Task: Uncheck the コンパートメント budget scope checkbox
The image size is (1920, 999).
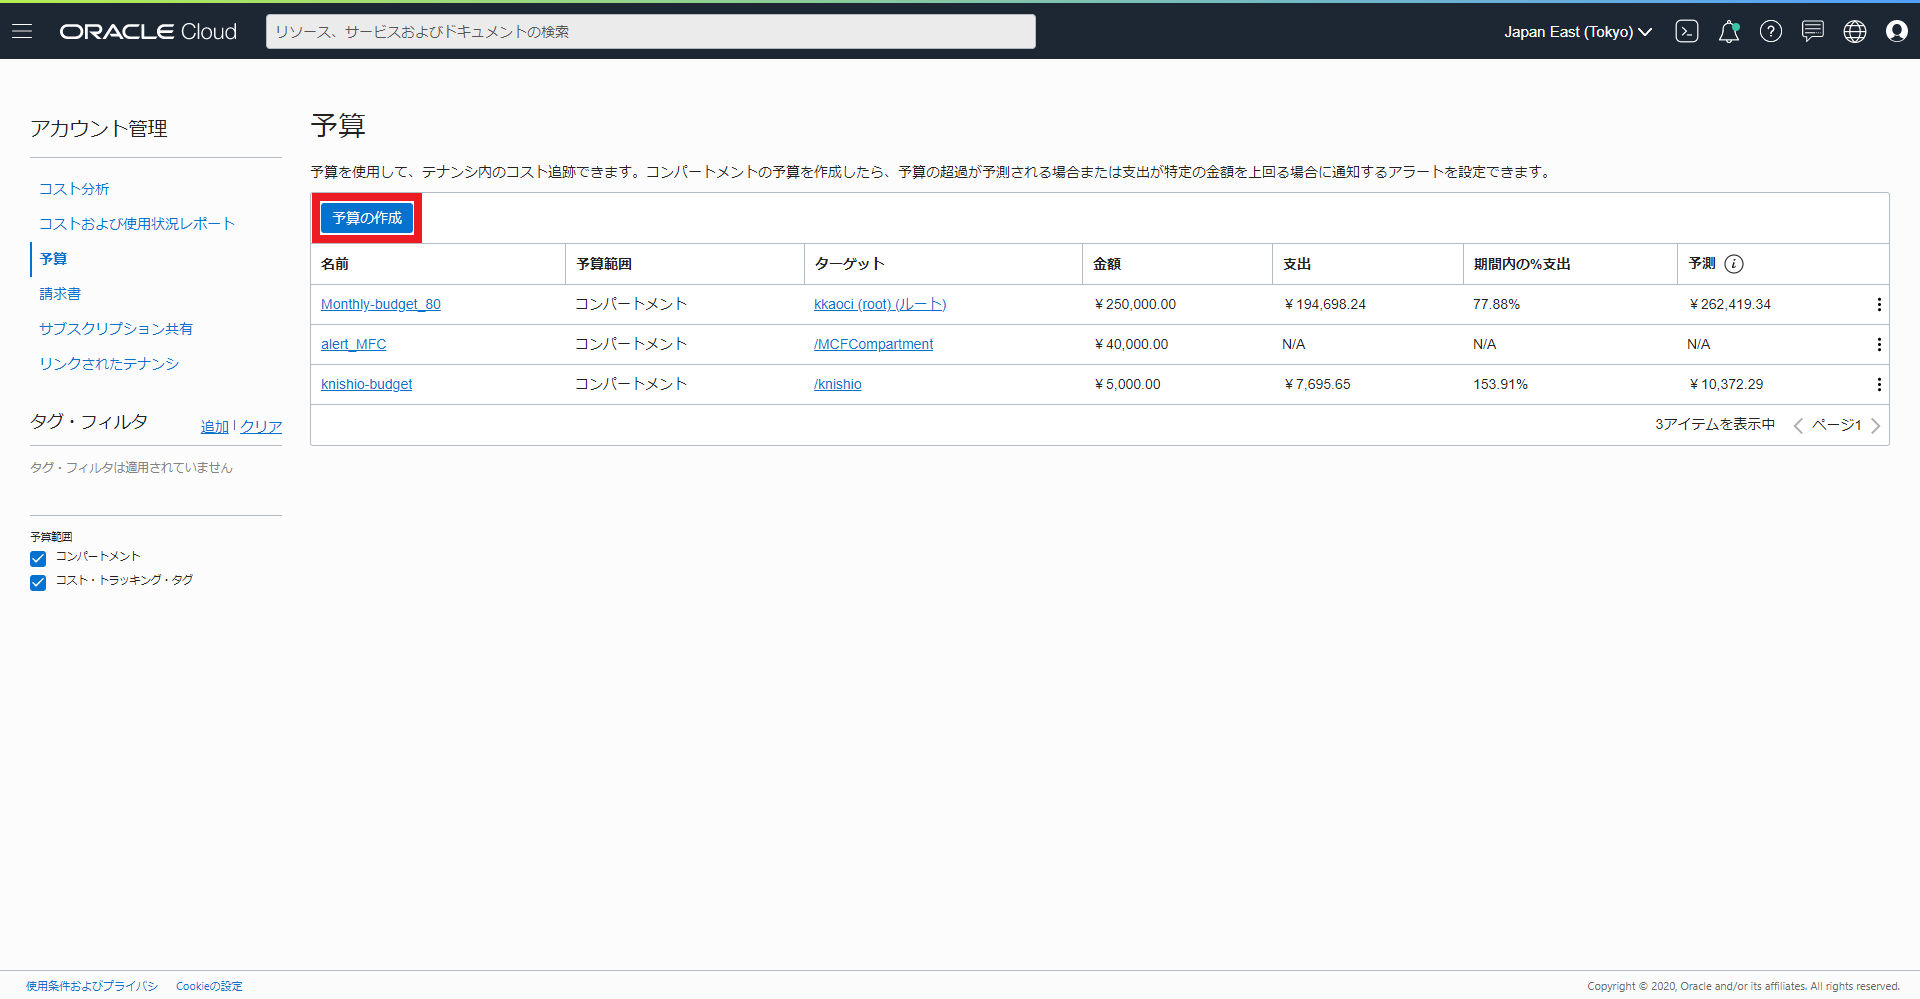Action: point(38,559)
